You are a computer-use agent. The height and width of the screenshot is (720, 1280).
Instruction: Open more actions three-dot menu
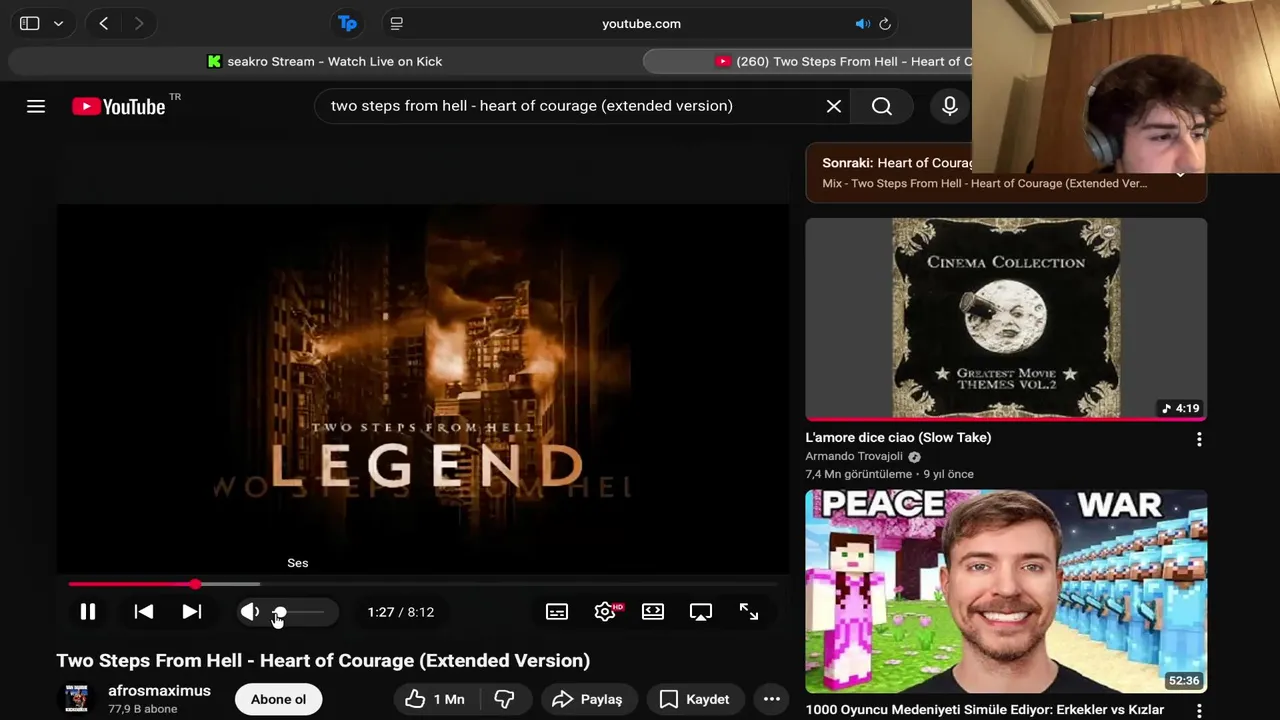tap(772, 699)
